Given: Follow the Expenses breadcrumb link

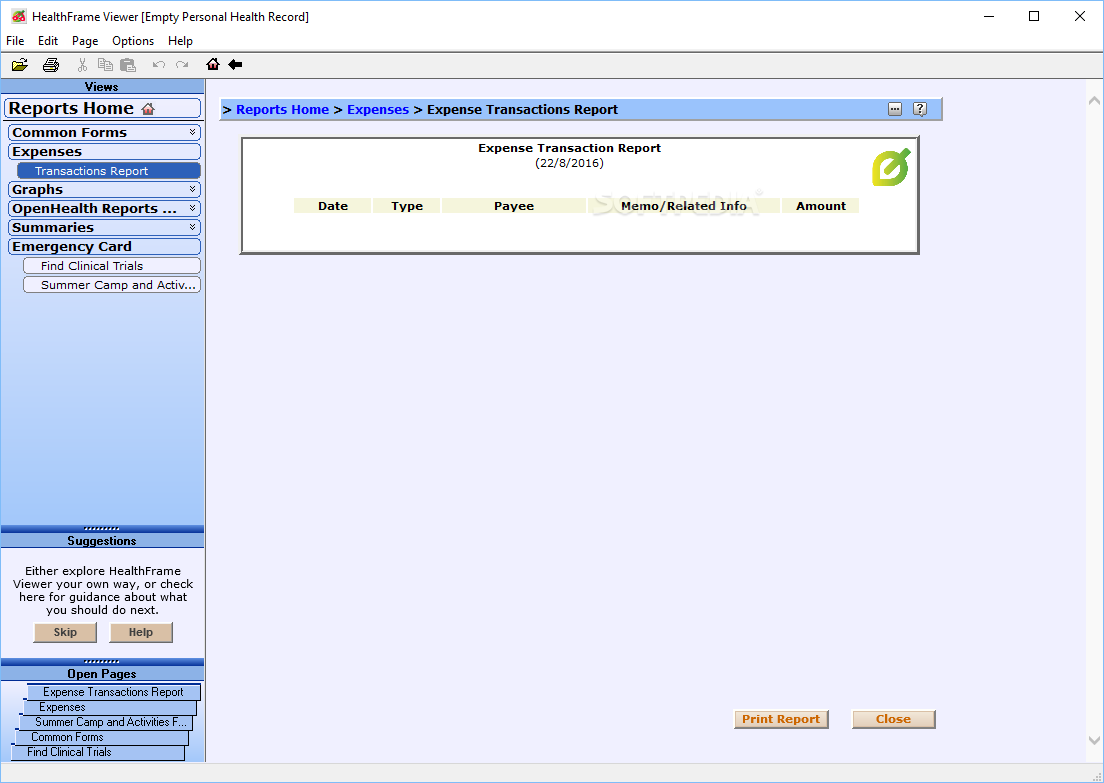Looking at the screenshot, I should (377, 109).
